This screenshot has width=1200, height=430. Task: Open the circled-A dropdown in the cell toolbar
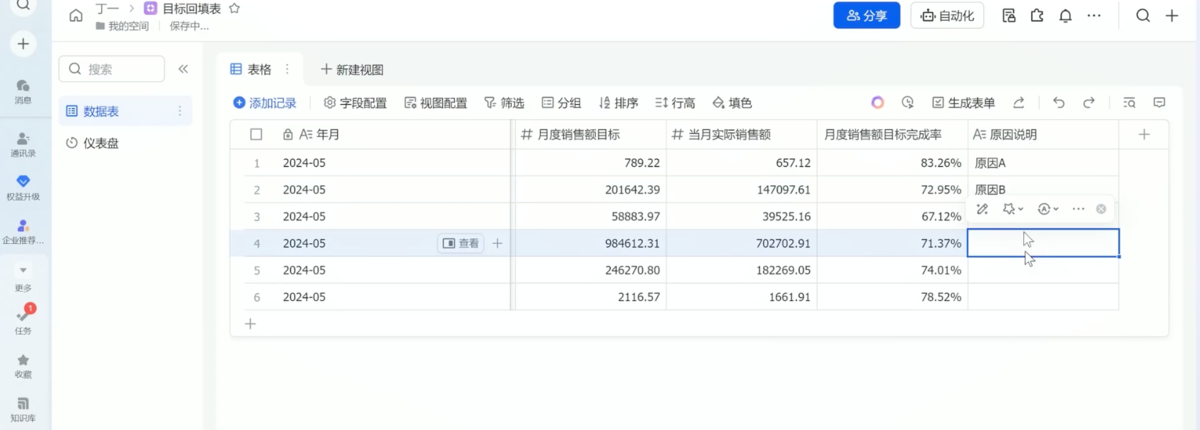1048,209
